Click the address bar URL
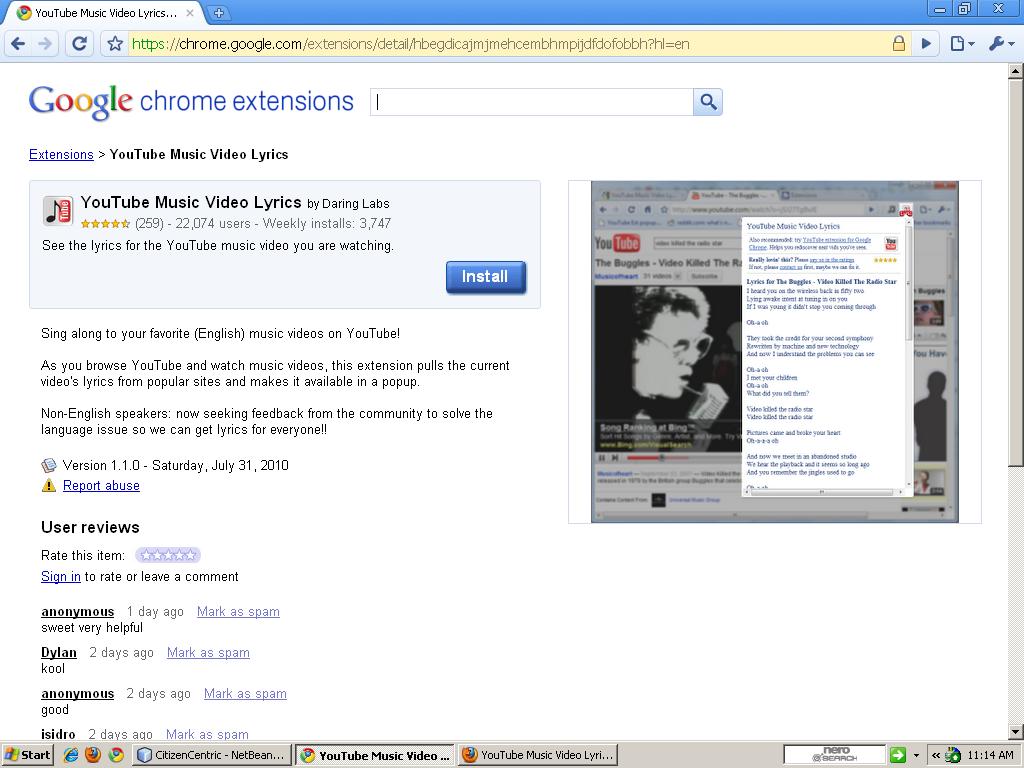 (410, 44)
